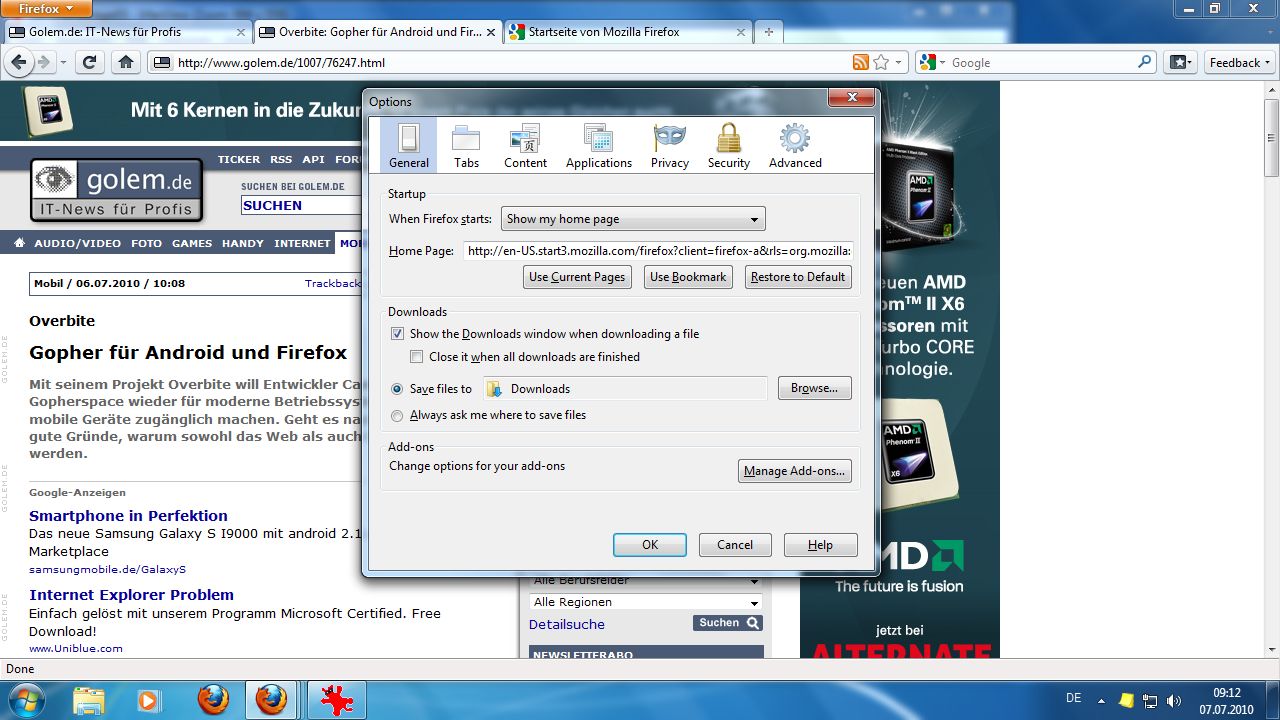
Task: Open the Content options panel
Action: coord(525,145)
